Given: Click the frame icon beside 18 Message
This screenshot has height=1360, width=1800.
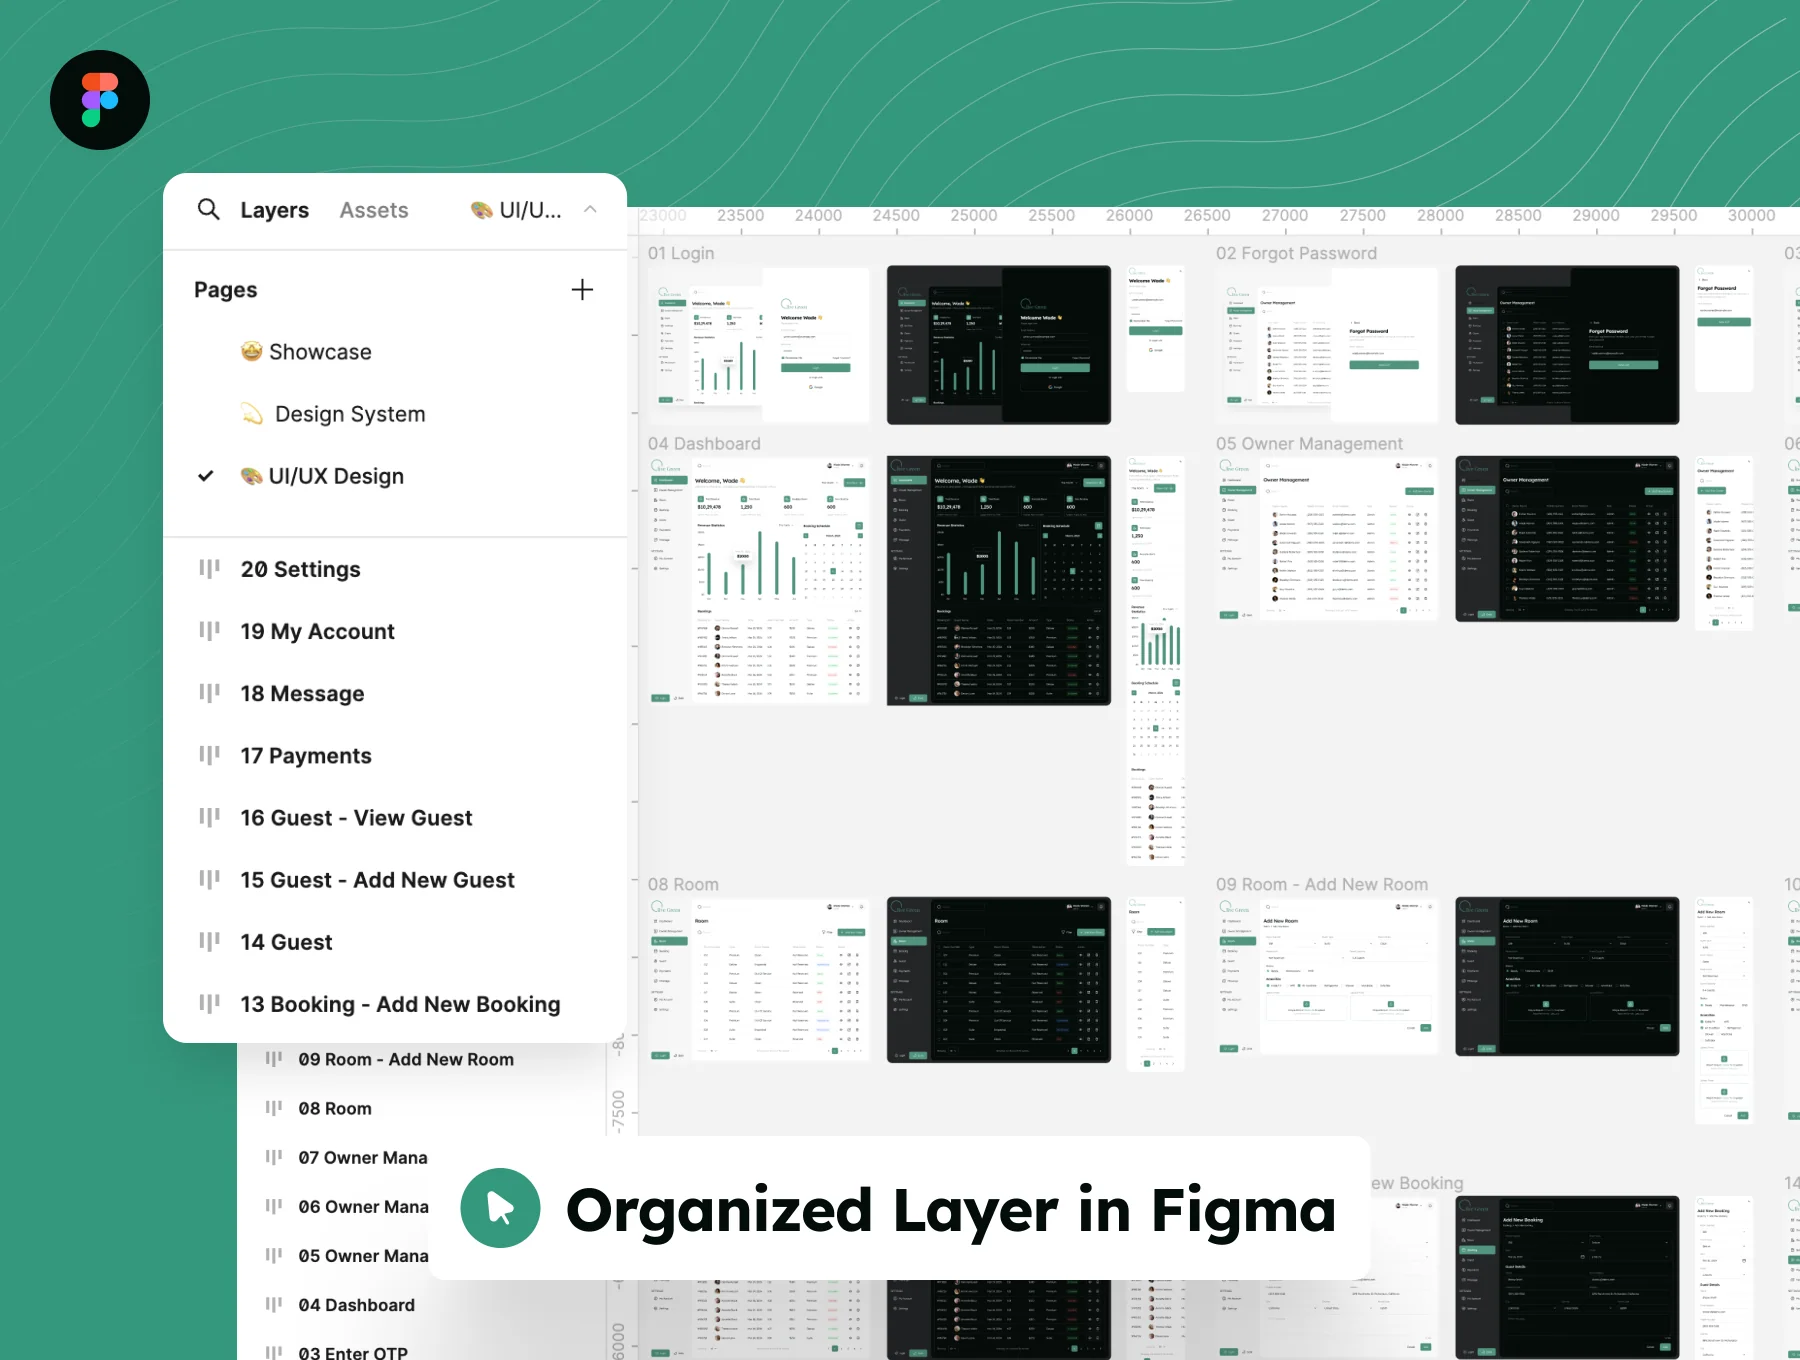Looking at the screenshot, I should (209, 693).
